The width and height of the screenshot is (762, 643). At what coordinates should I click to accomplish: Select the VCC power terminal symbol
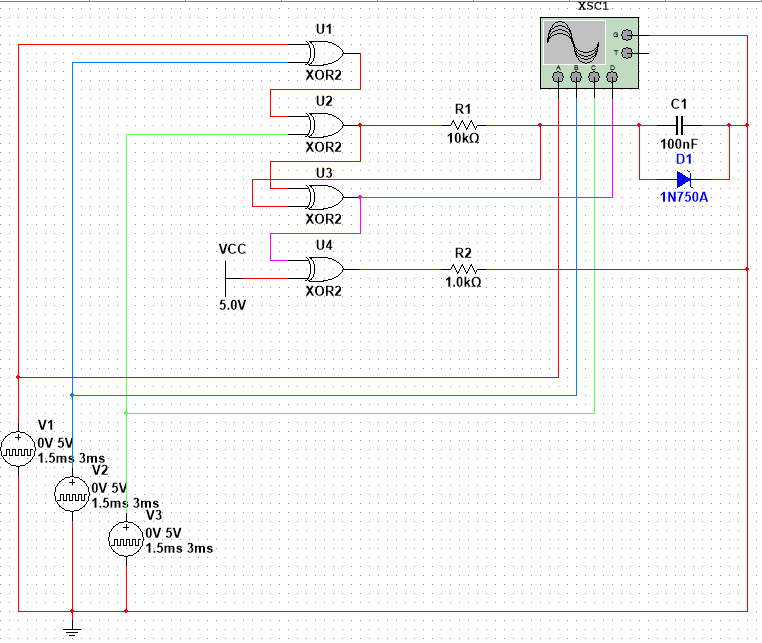tap(228, 268)
